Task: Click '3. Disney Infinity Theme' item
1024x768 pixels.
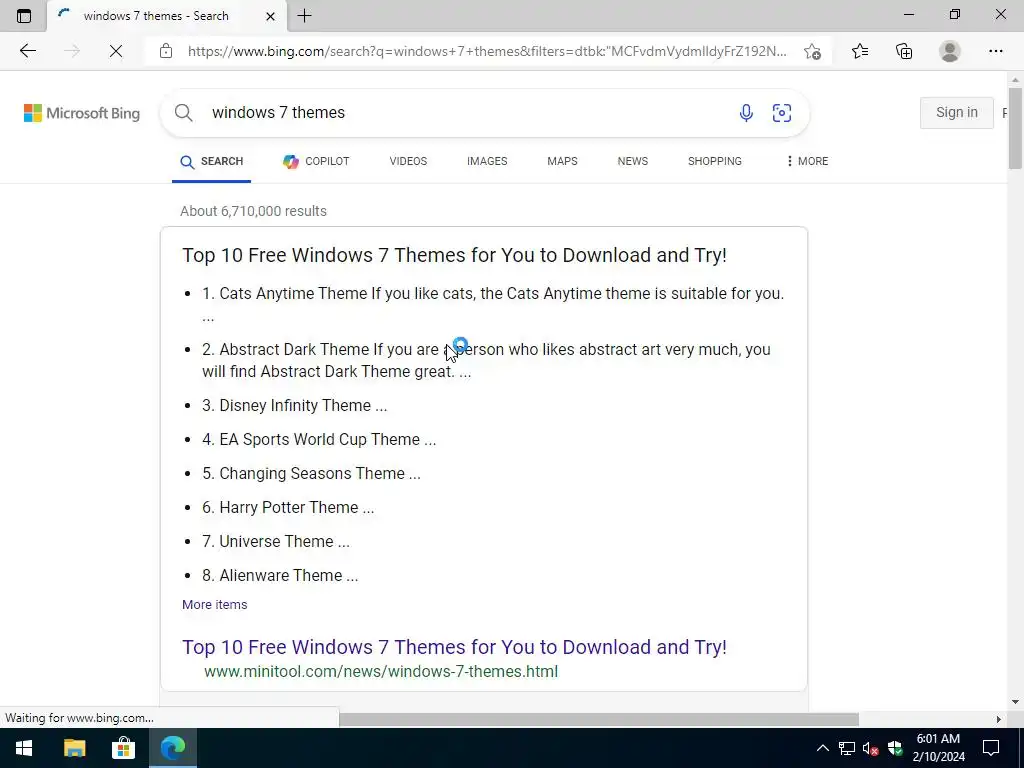Action: 295,406
